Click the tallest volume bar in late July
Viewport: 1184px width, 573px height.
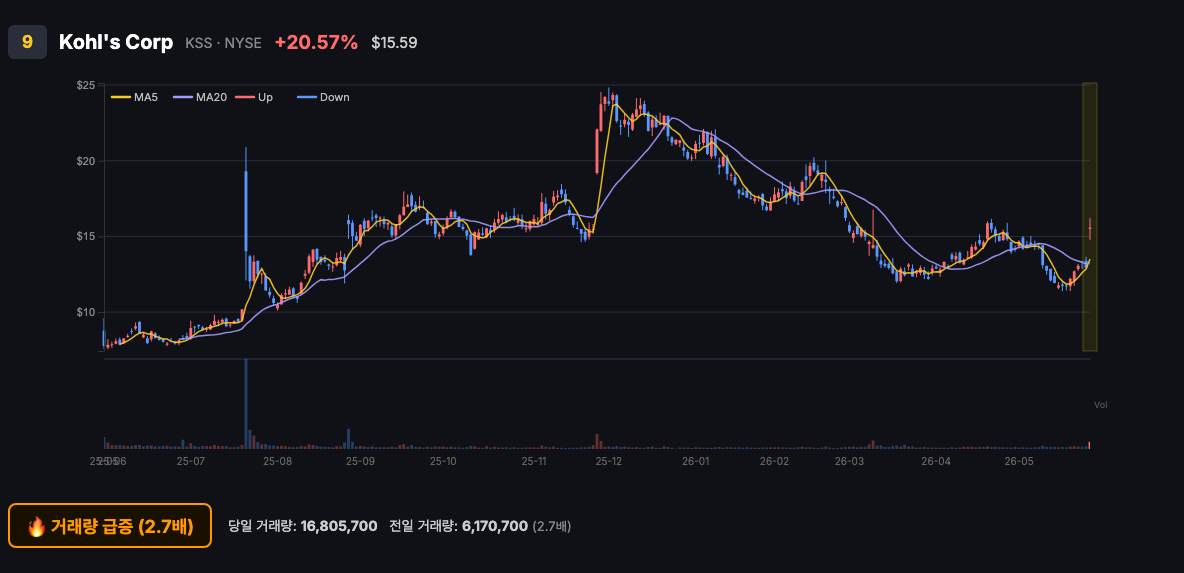tap(246, 405)
